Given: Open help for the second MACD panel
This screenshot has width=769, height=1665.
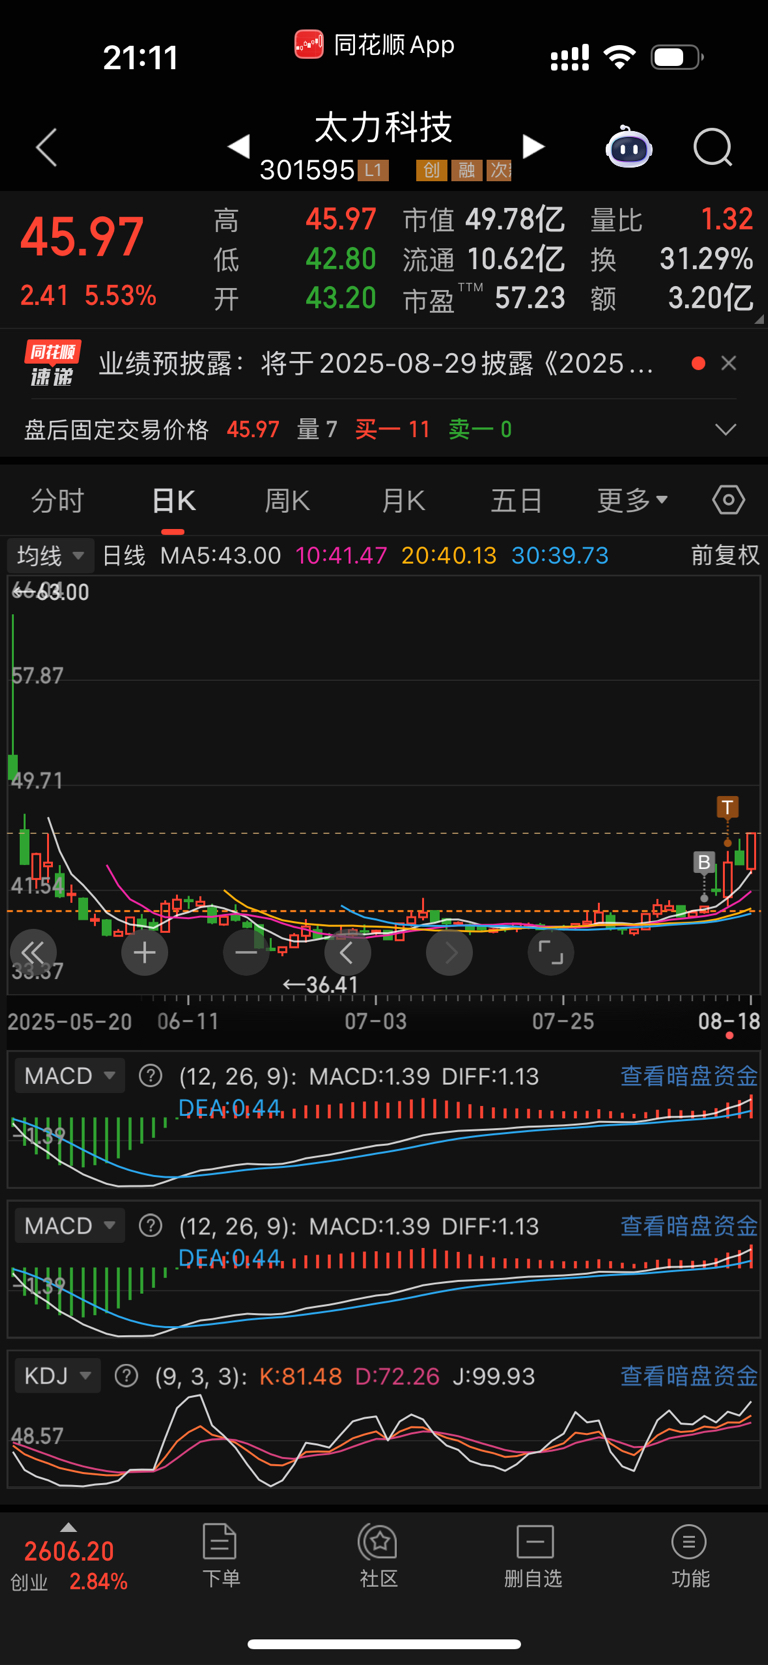Looking at the screenshot, I should pyautogui.click(x=150, y=1226).
